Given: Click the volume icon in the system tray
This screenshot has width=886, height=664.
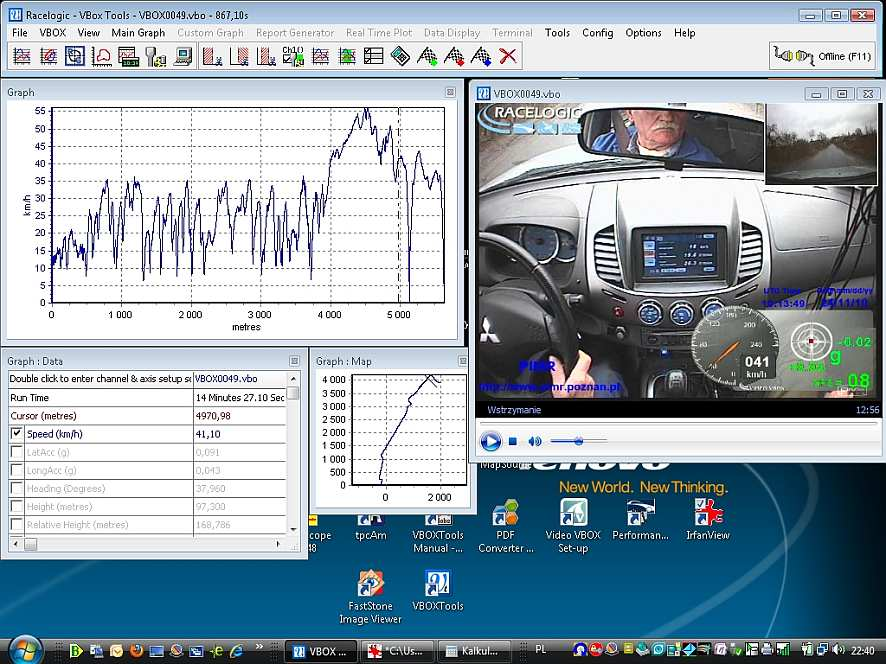Looking at the screenshot, I should point(838,650).
